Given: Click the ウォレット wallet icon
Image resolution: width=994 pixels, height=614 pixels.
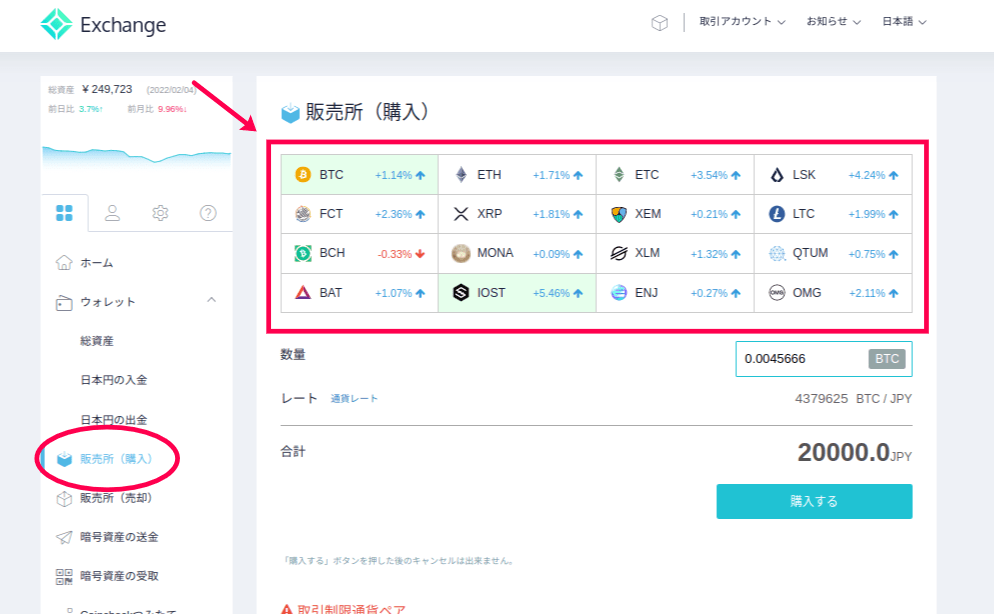Looking at the screenshot, I should point(64,302).
